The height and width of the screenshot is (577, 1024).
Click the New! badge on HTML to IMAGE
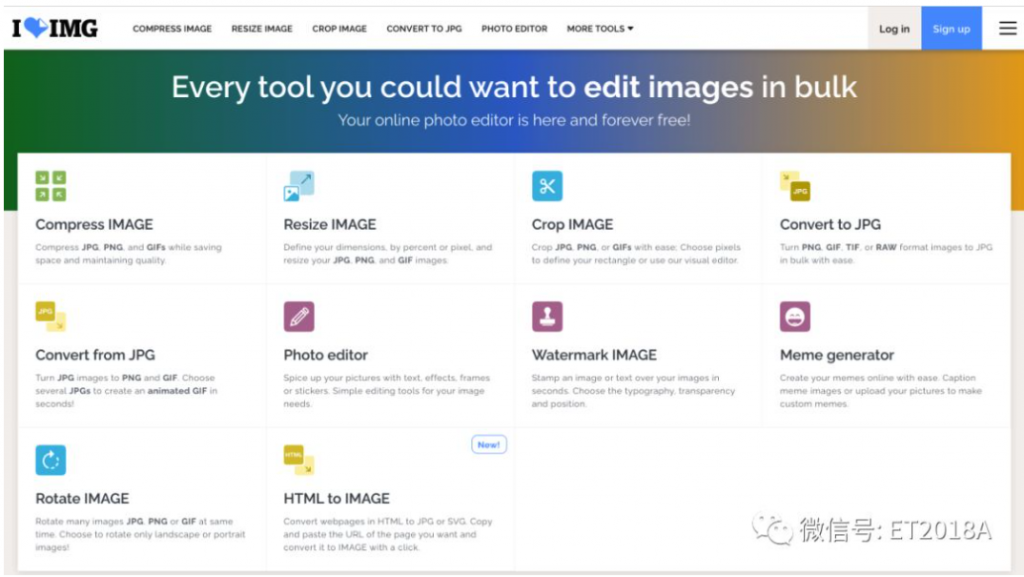488,444
